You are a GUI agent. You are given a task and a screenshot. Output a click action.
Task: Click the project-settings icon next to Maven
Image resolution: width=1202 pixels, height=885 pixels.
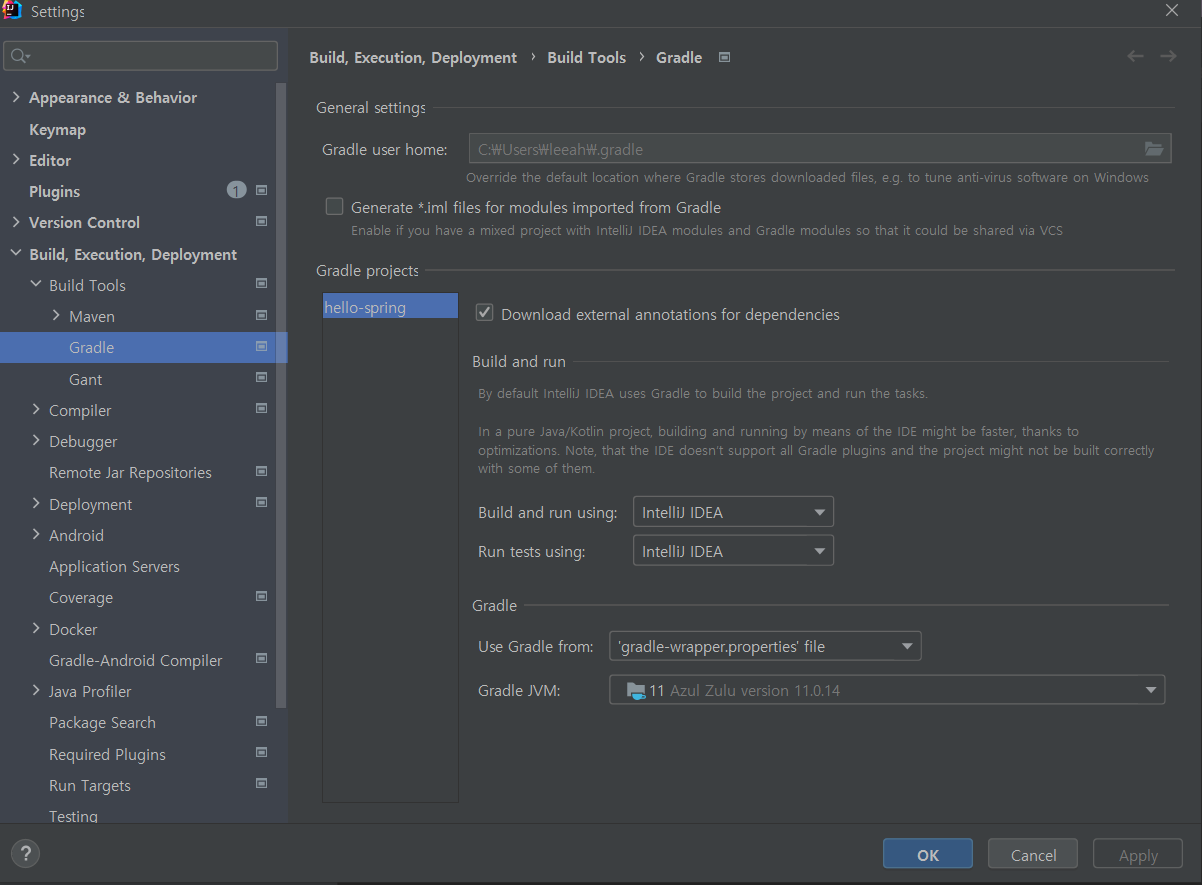click(x=261, y=315)
